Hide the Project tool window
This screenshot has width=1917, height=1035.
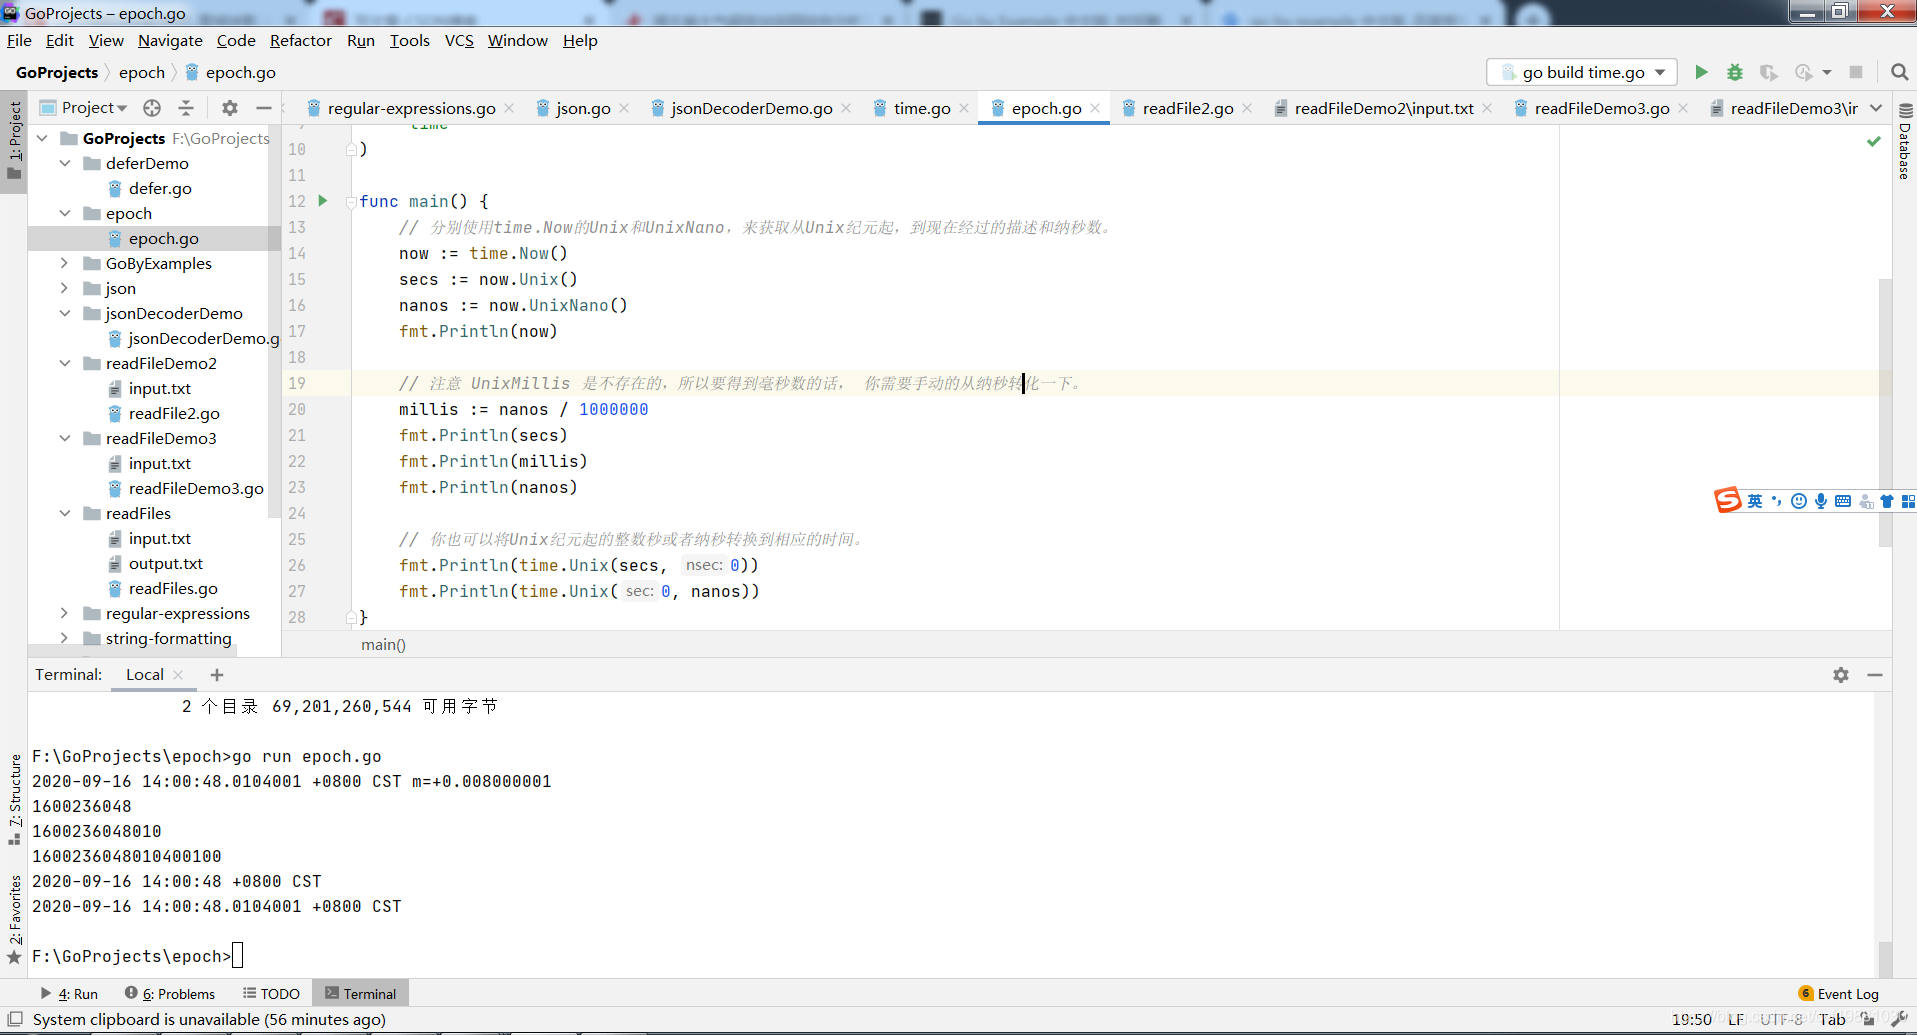[264, 108]
